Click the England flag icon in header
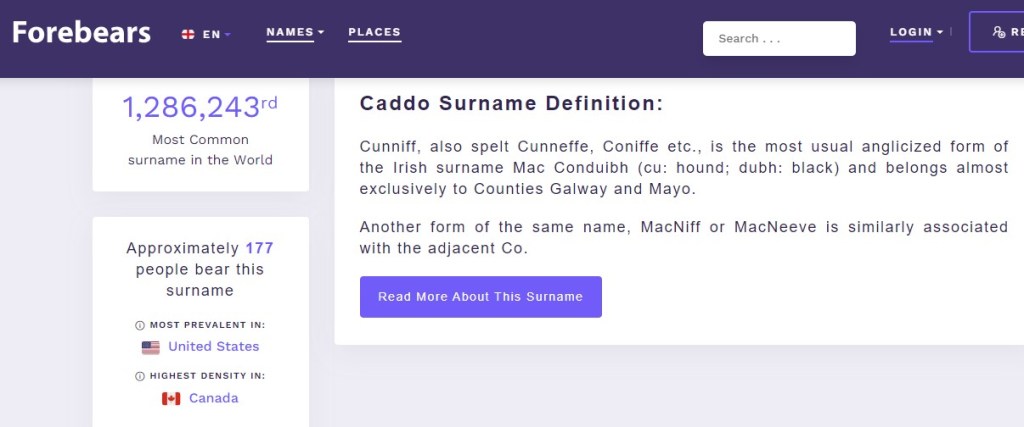Viewport: 1024px width, 427px height. 188,34
